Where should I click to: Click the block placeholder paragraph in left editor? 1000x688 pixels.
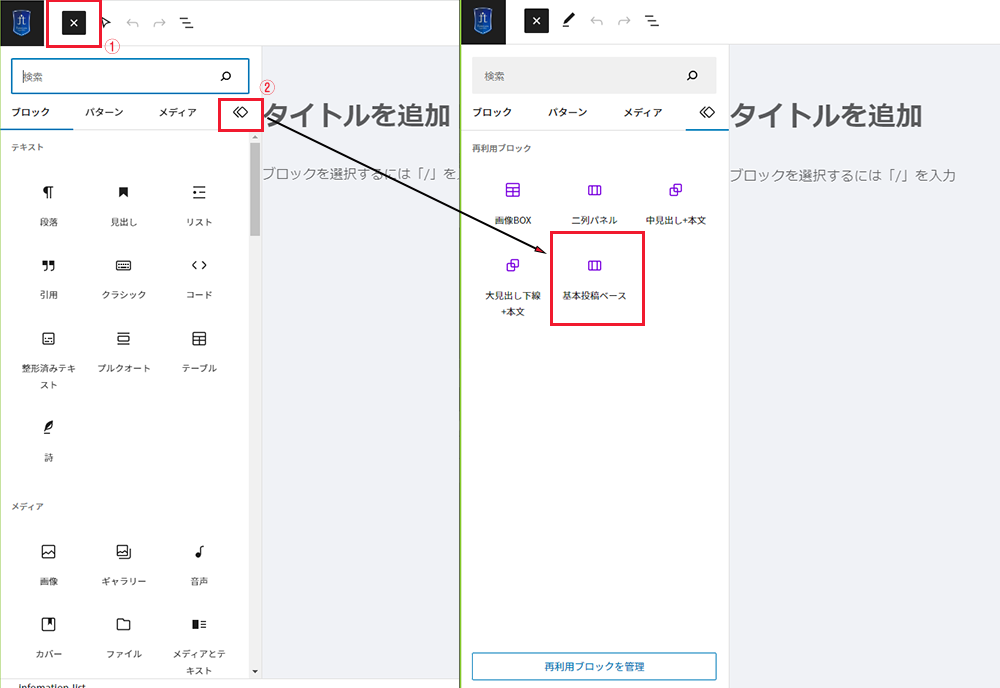[x=360, y=173]
